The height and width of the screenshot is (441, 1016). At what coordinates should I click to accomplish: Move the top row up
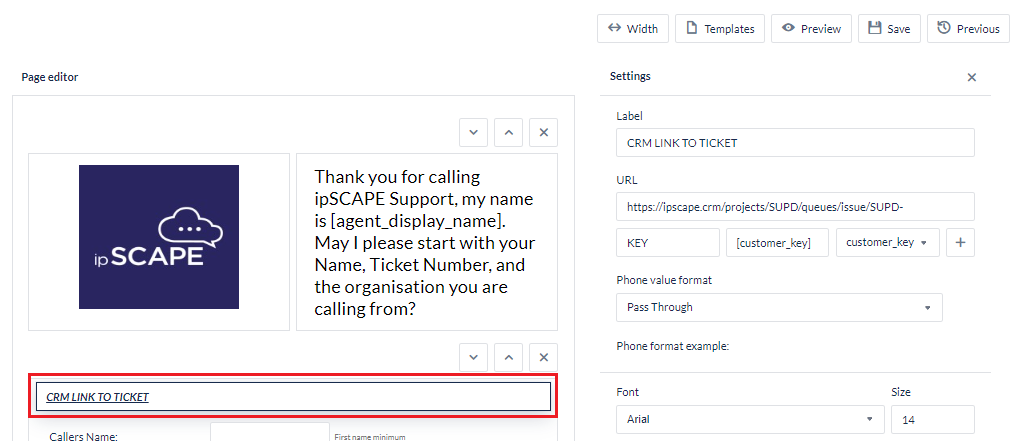(509, 132)
